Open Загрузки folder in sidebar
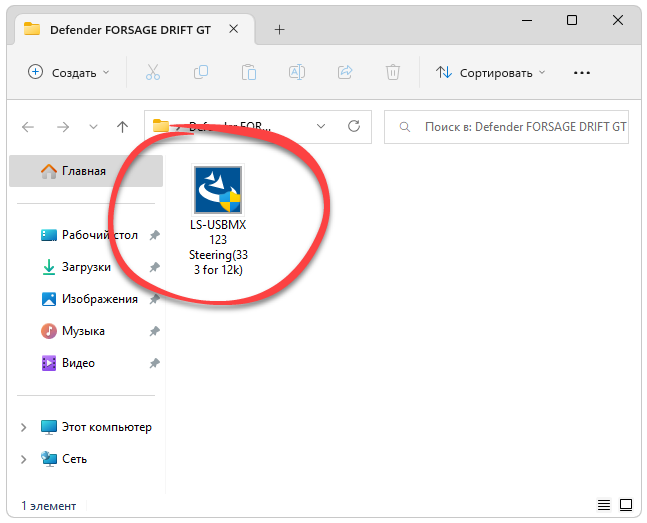The height and width of the screenshot is (523, 647). coord(76,267)
